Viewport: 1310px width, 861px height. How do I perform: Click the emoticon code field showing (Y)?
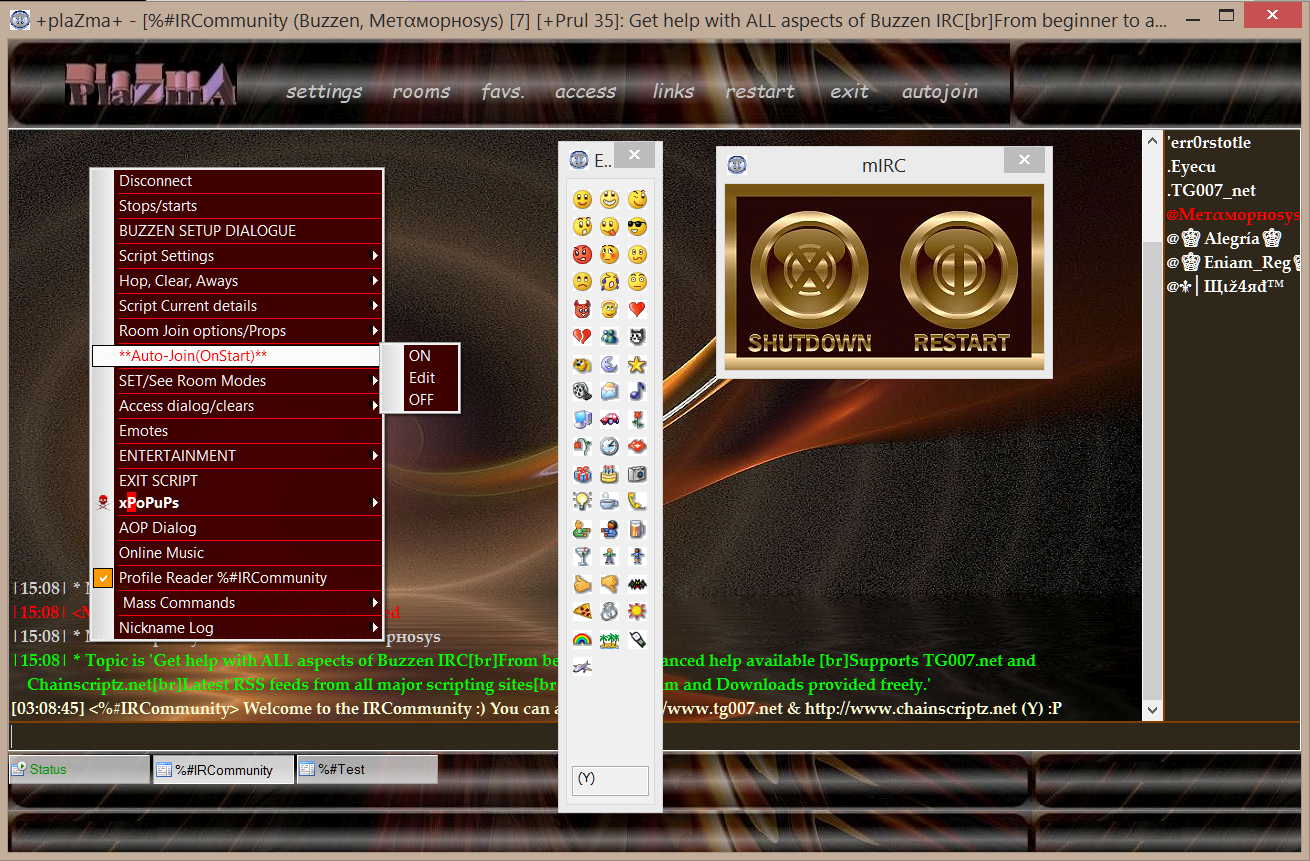tap(610, 780)
